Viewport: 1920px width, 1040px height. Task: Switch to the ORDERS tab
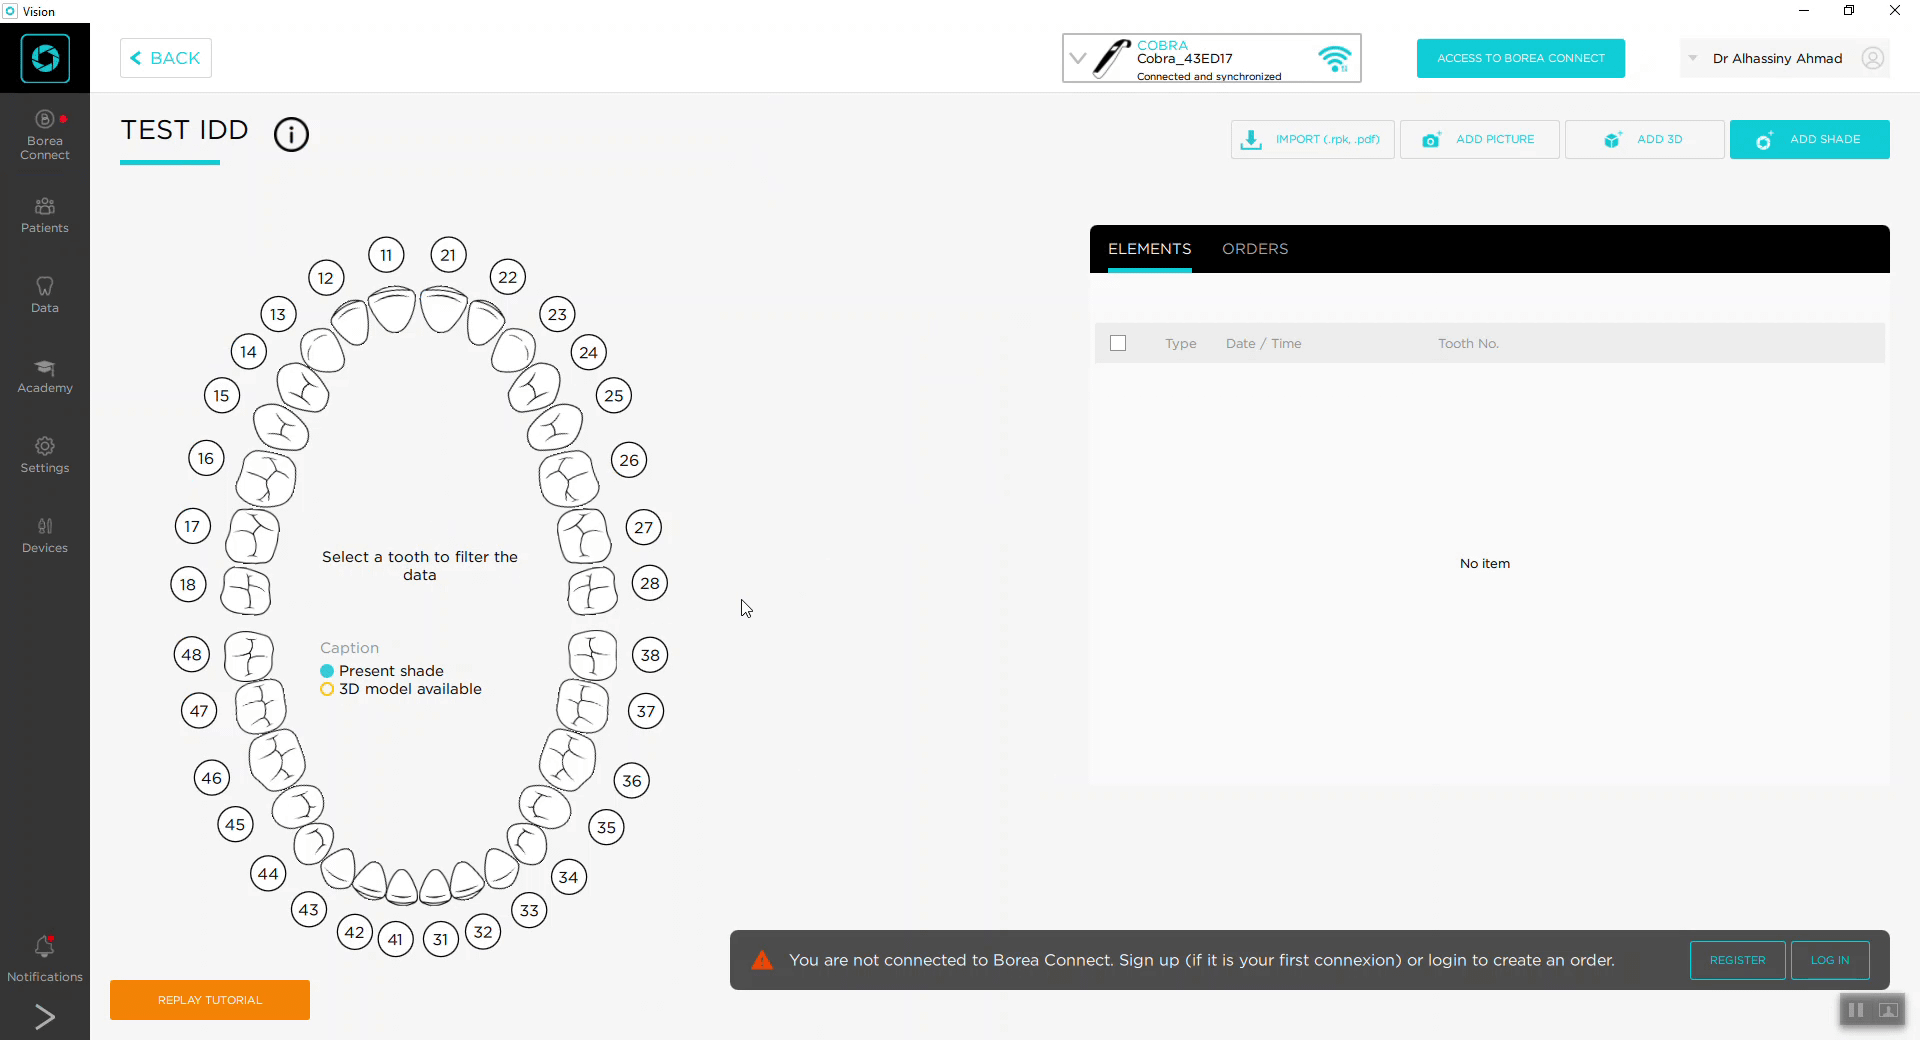pos(1255,249)
